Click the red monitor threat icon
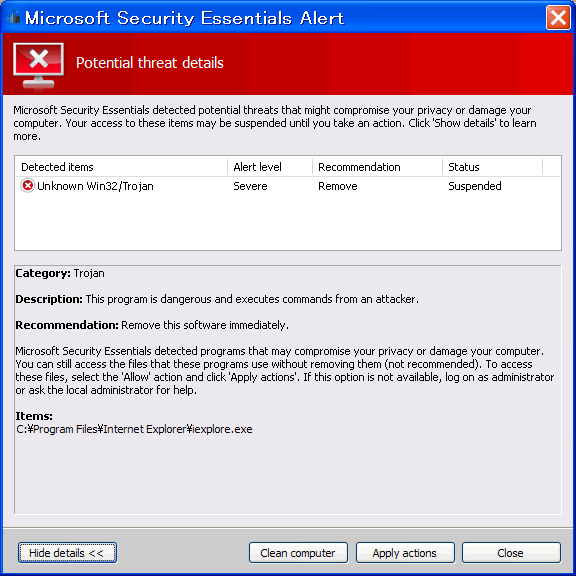Screen dimensions: 576x576 tap(39, 65)
